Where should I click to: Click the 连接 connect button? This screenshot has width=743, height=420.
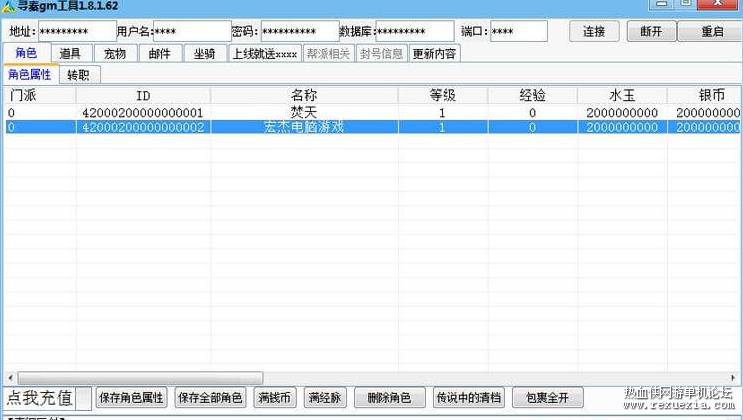click(594, 31)
